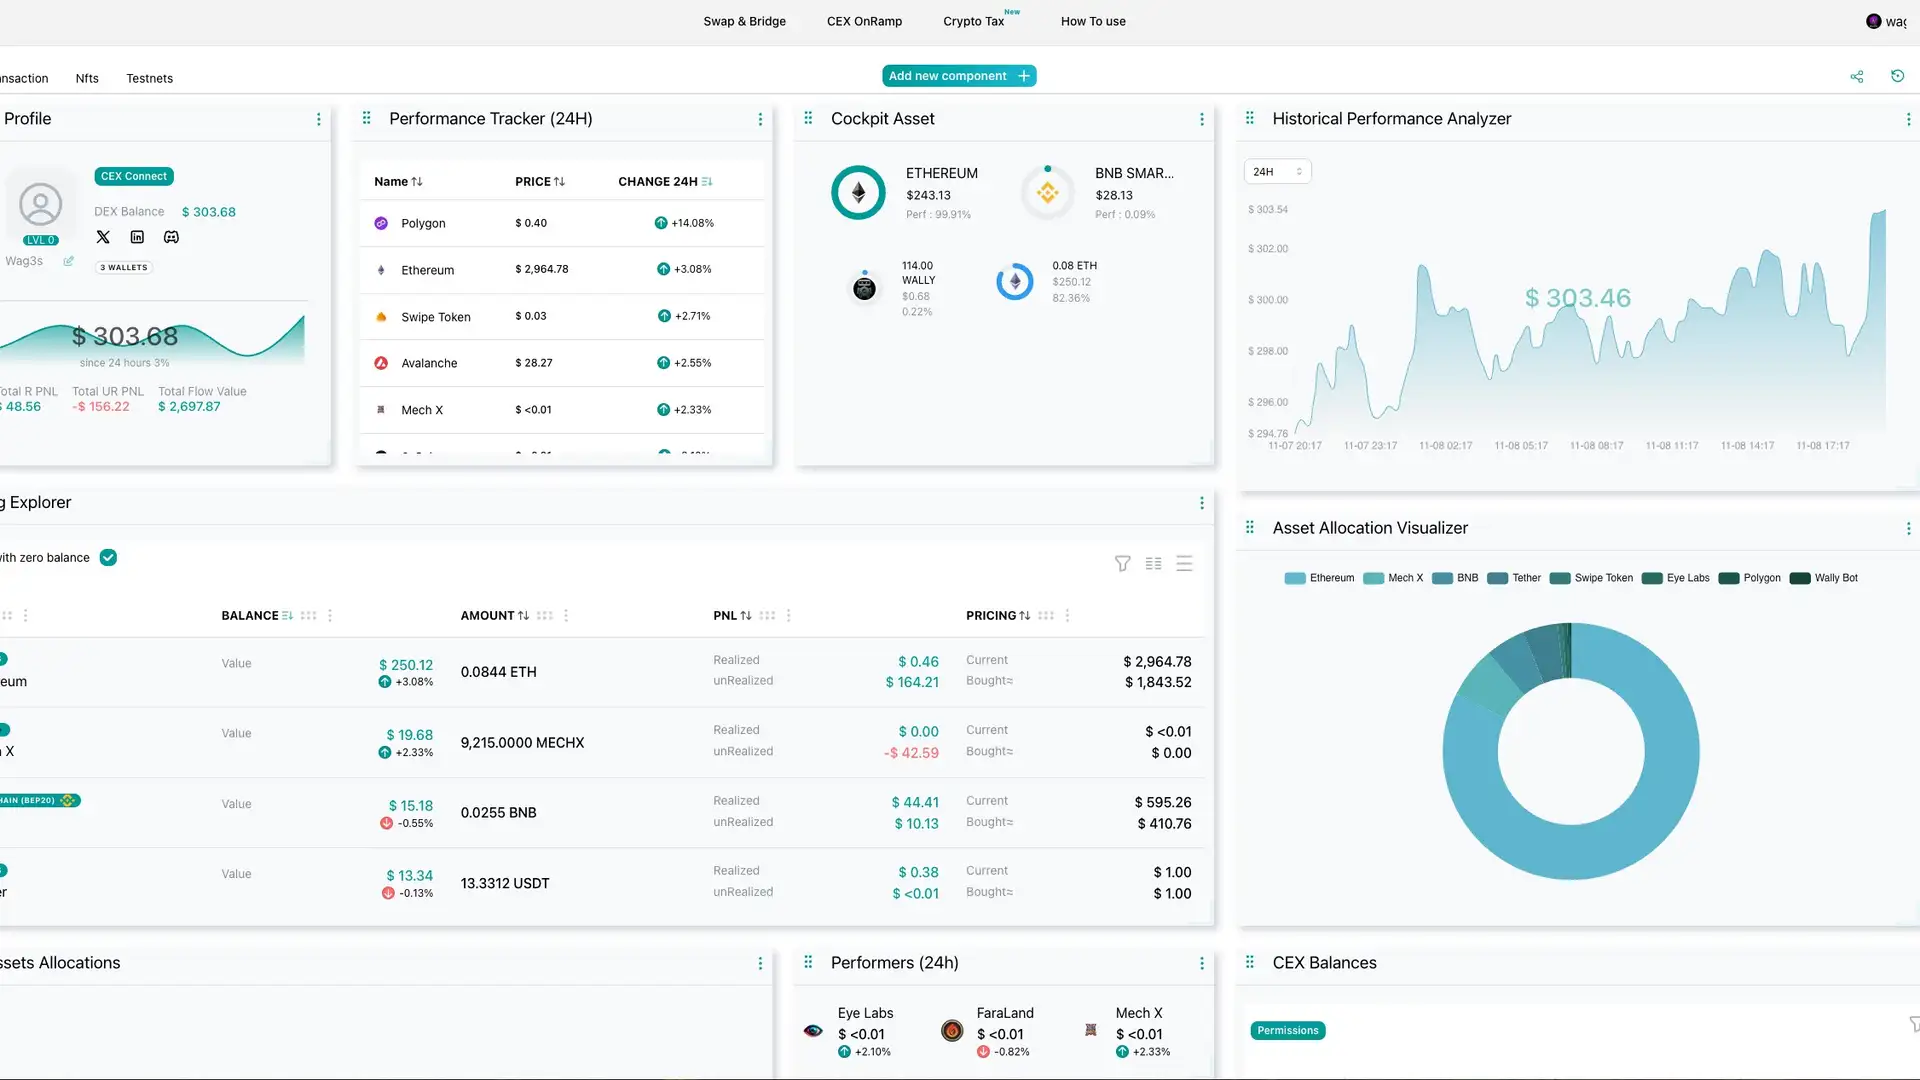Open the Performers (24h) kebab menu
Screen dimensions: 1920x1080
1201,963
